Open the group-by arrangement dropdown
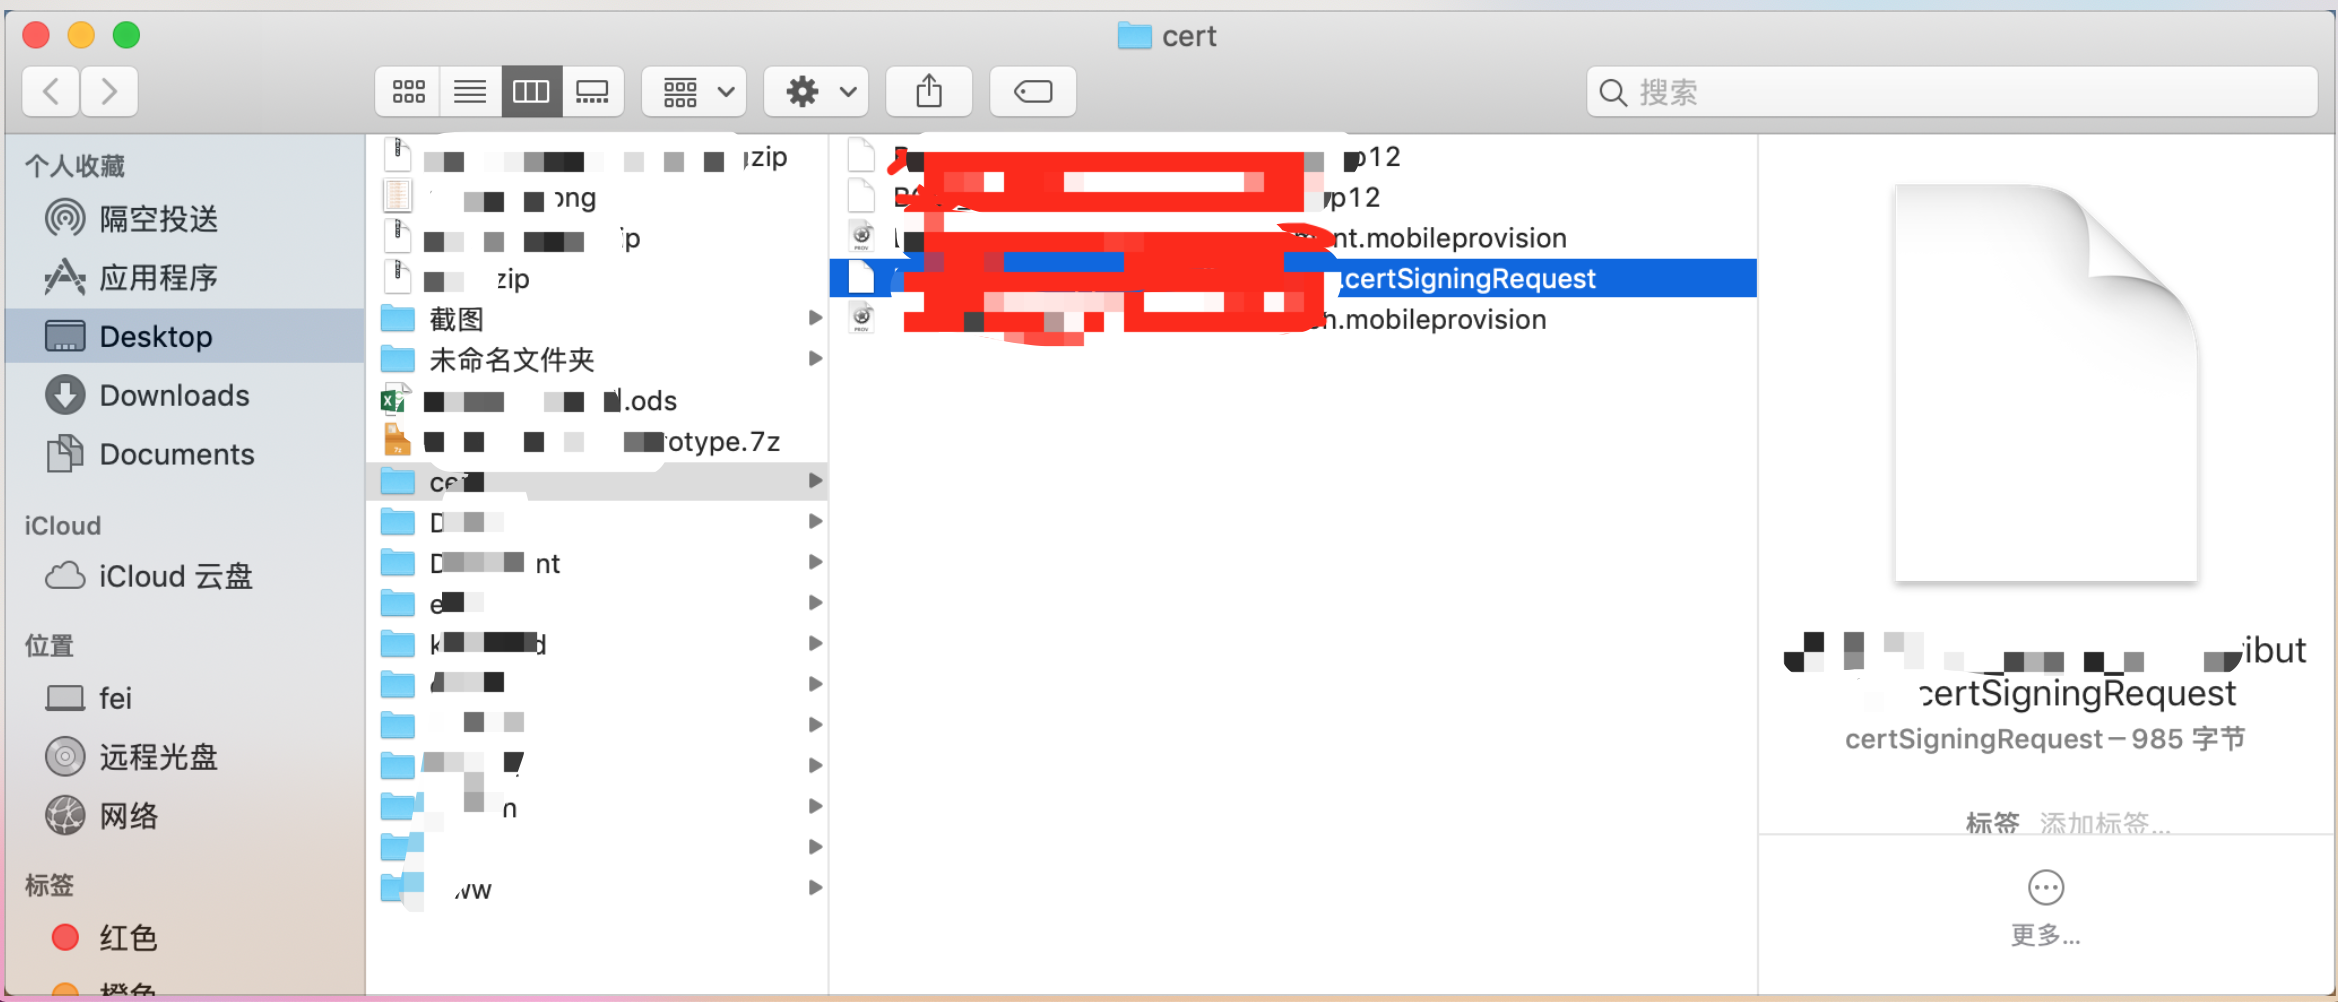The height and width of the screenshot is (1002, 2338). click(x=695, y=92)
